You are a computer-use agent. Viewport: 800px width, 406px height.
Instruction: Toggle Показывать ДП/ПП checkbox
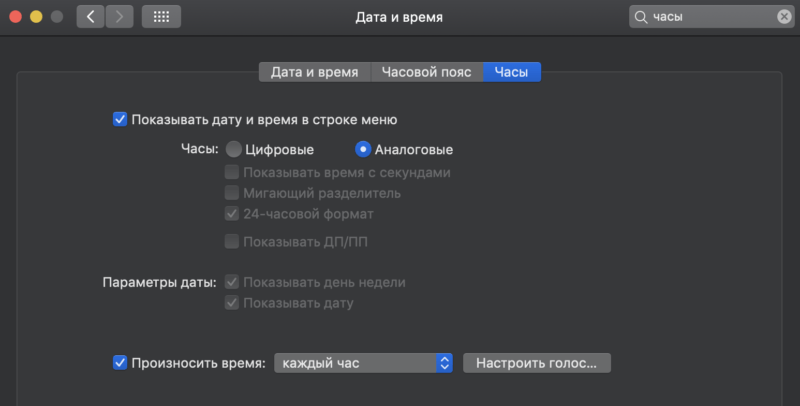pos(232,241)
